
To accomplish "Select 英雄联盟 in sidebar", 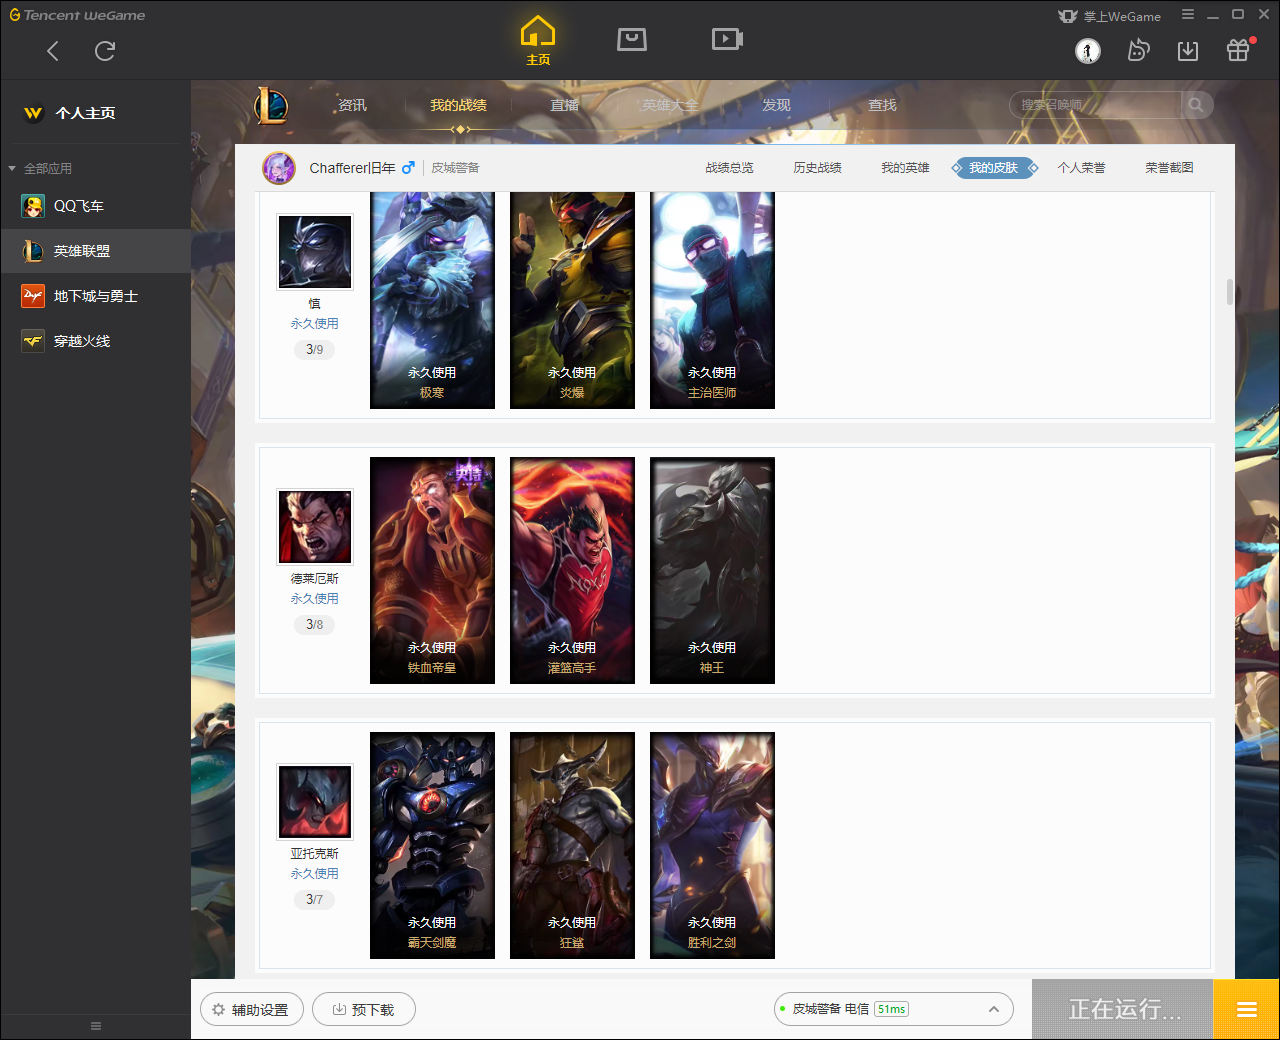I will coord(96,251).
